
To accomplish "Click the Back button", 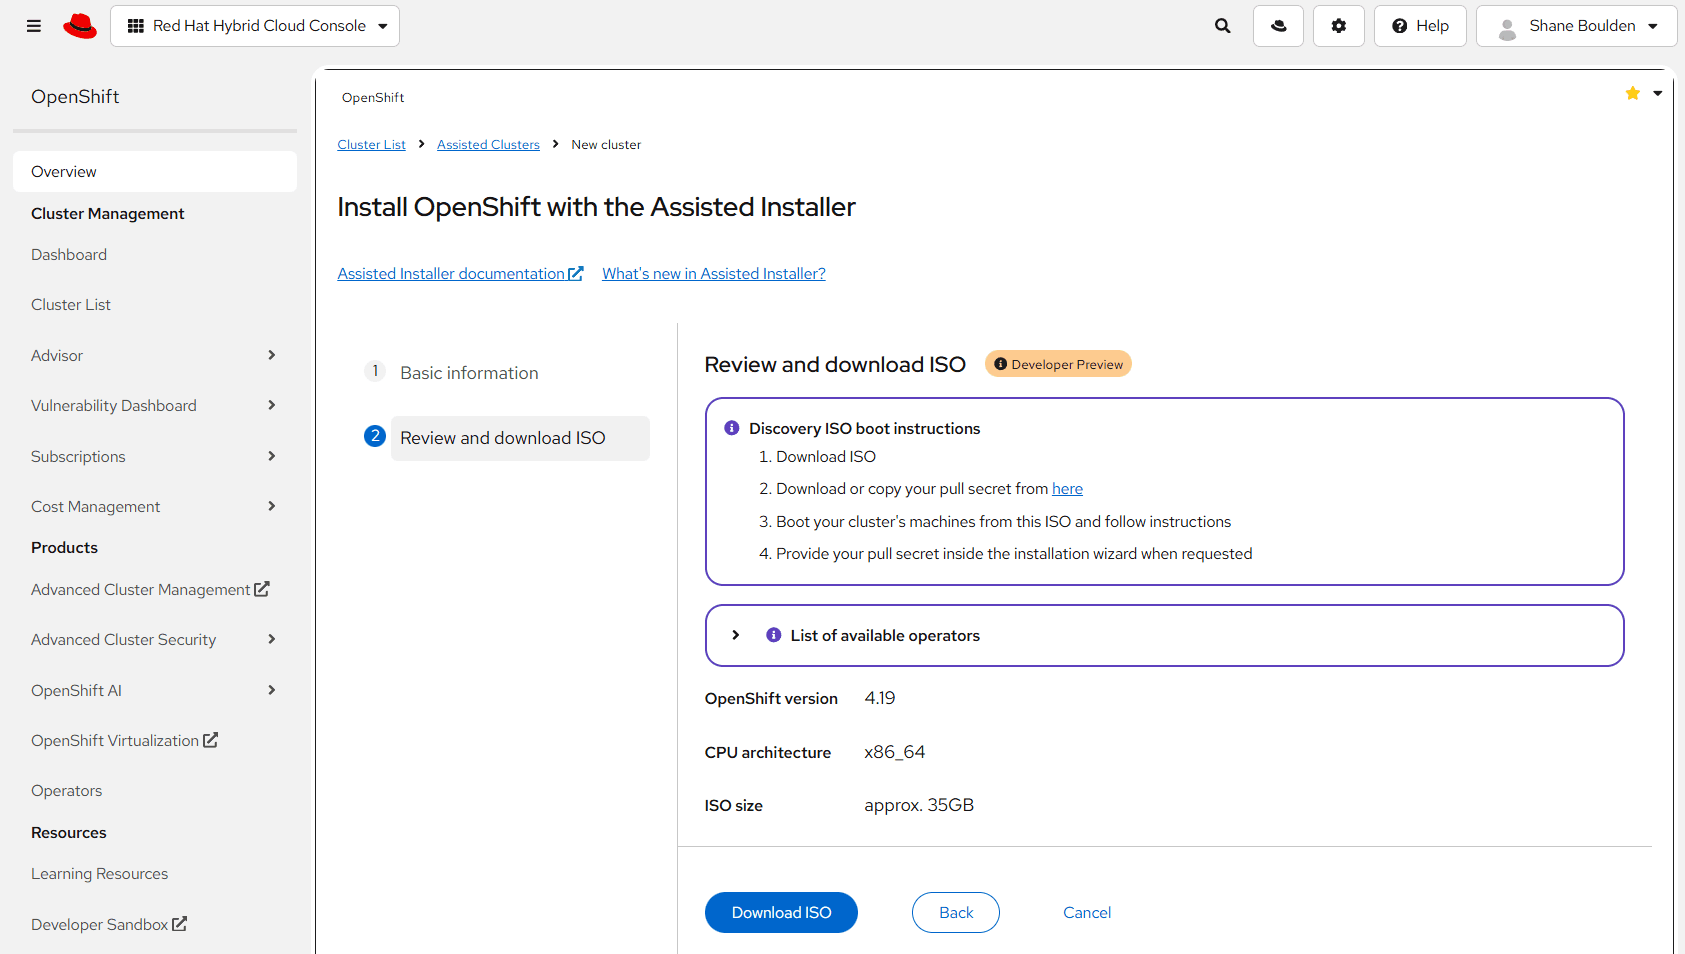I will pyautogui.click(x=955, y=913).
